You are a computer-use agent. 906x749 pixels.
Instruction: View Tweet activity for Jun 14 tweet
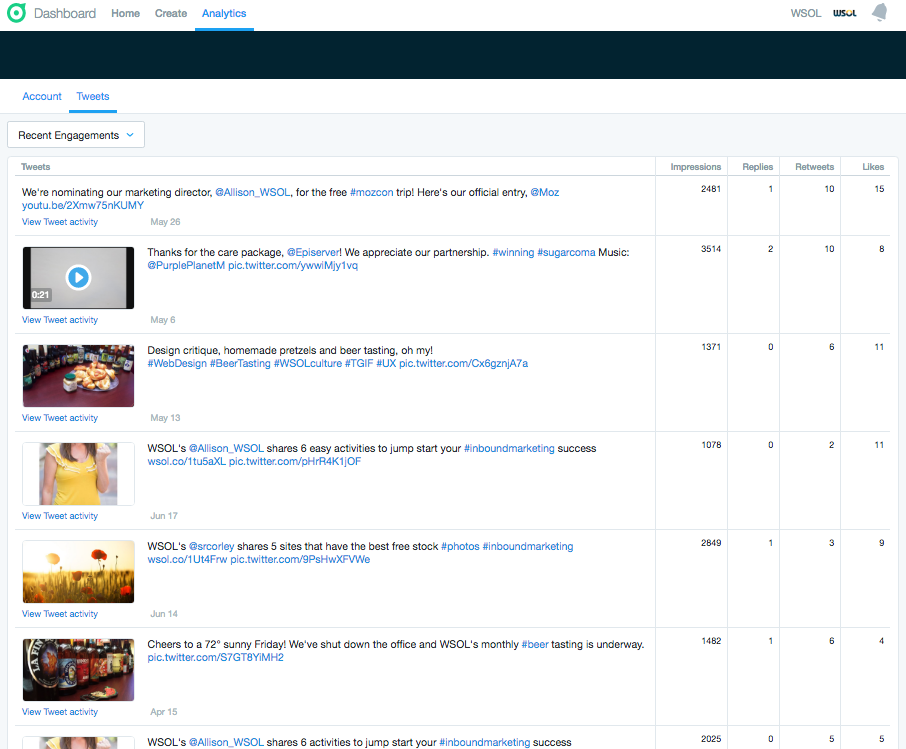click(x=60, y=614)
